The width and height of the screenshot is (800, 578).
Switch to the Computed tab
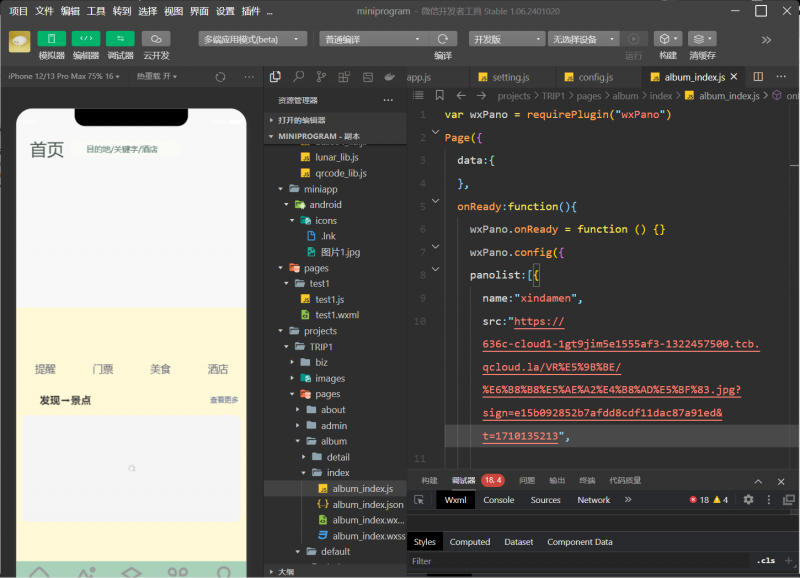(x=469, y=542)
